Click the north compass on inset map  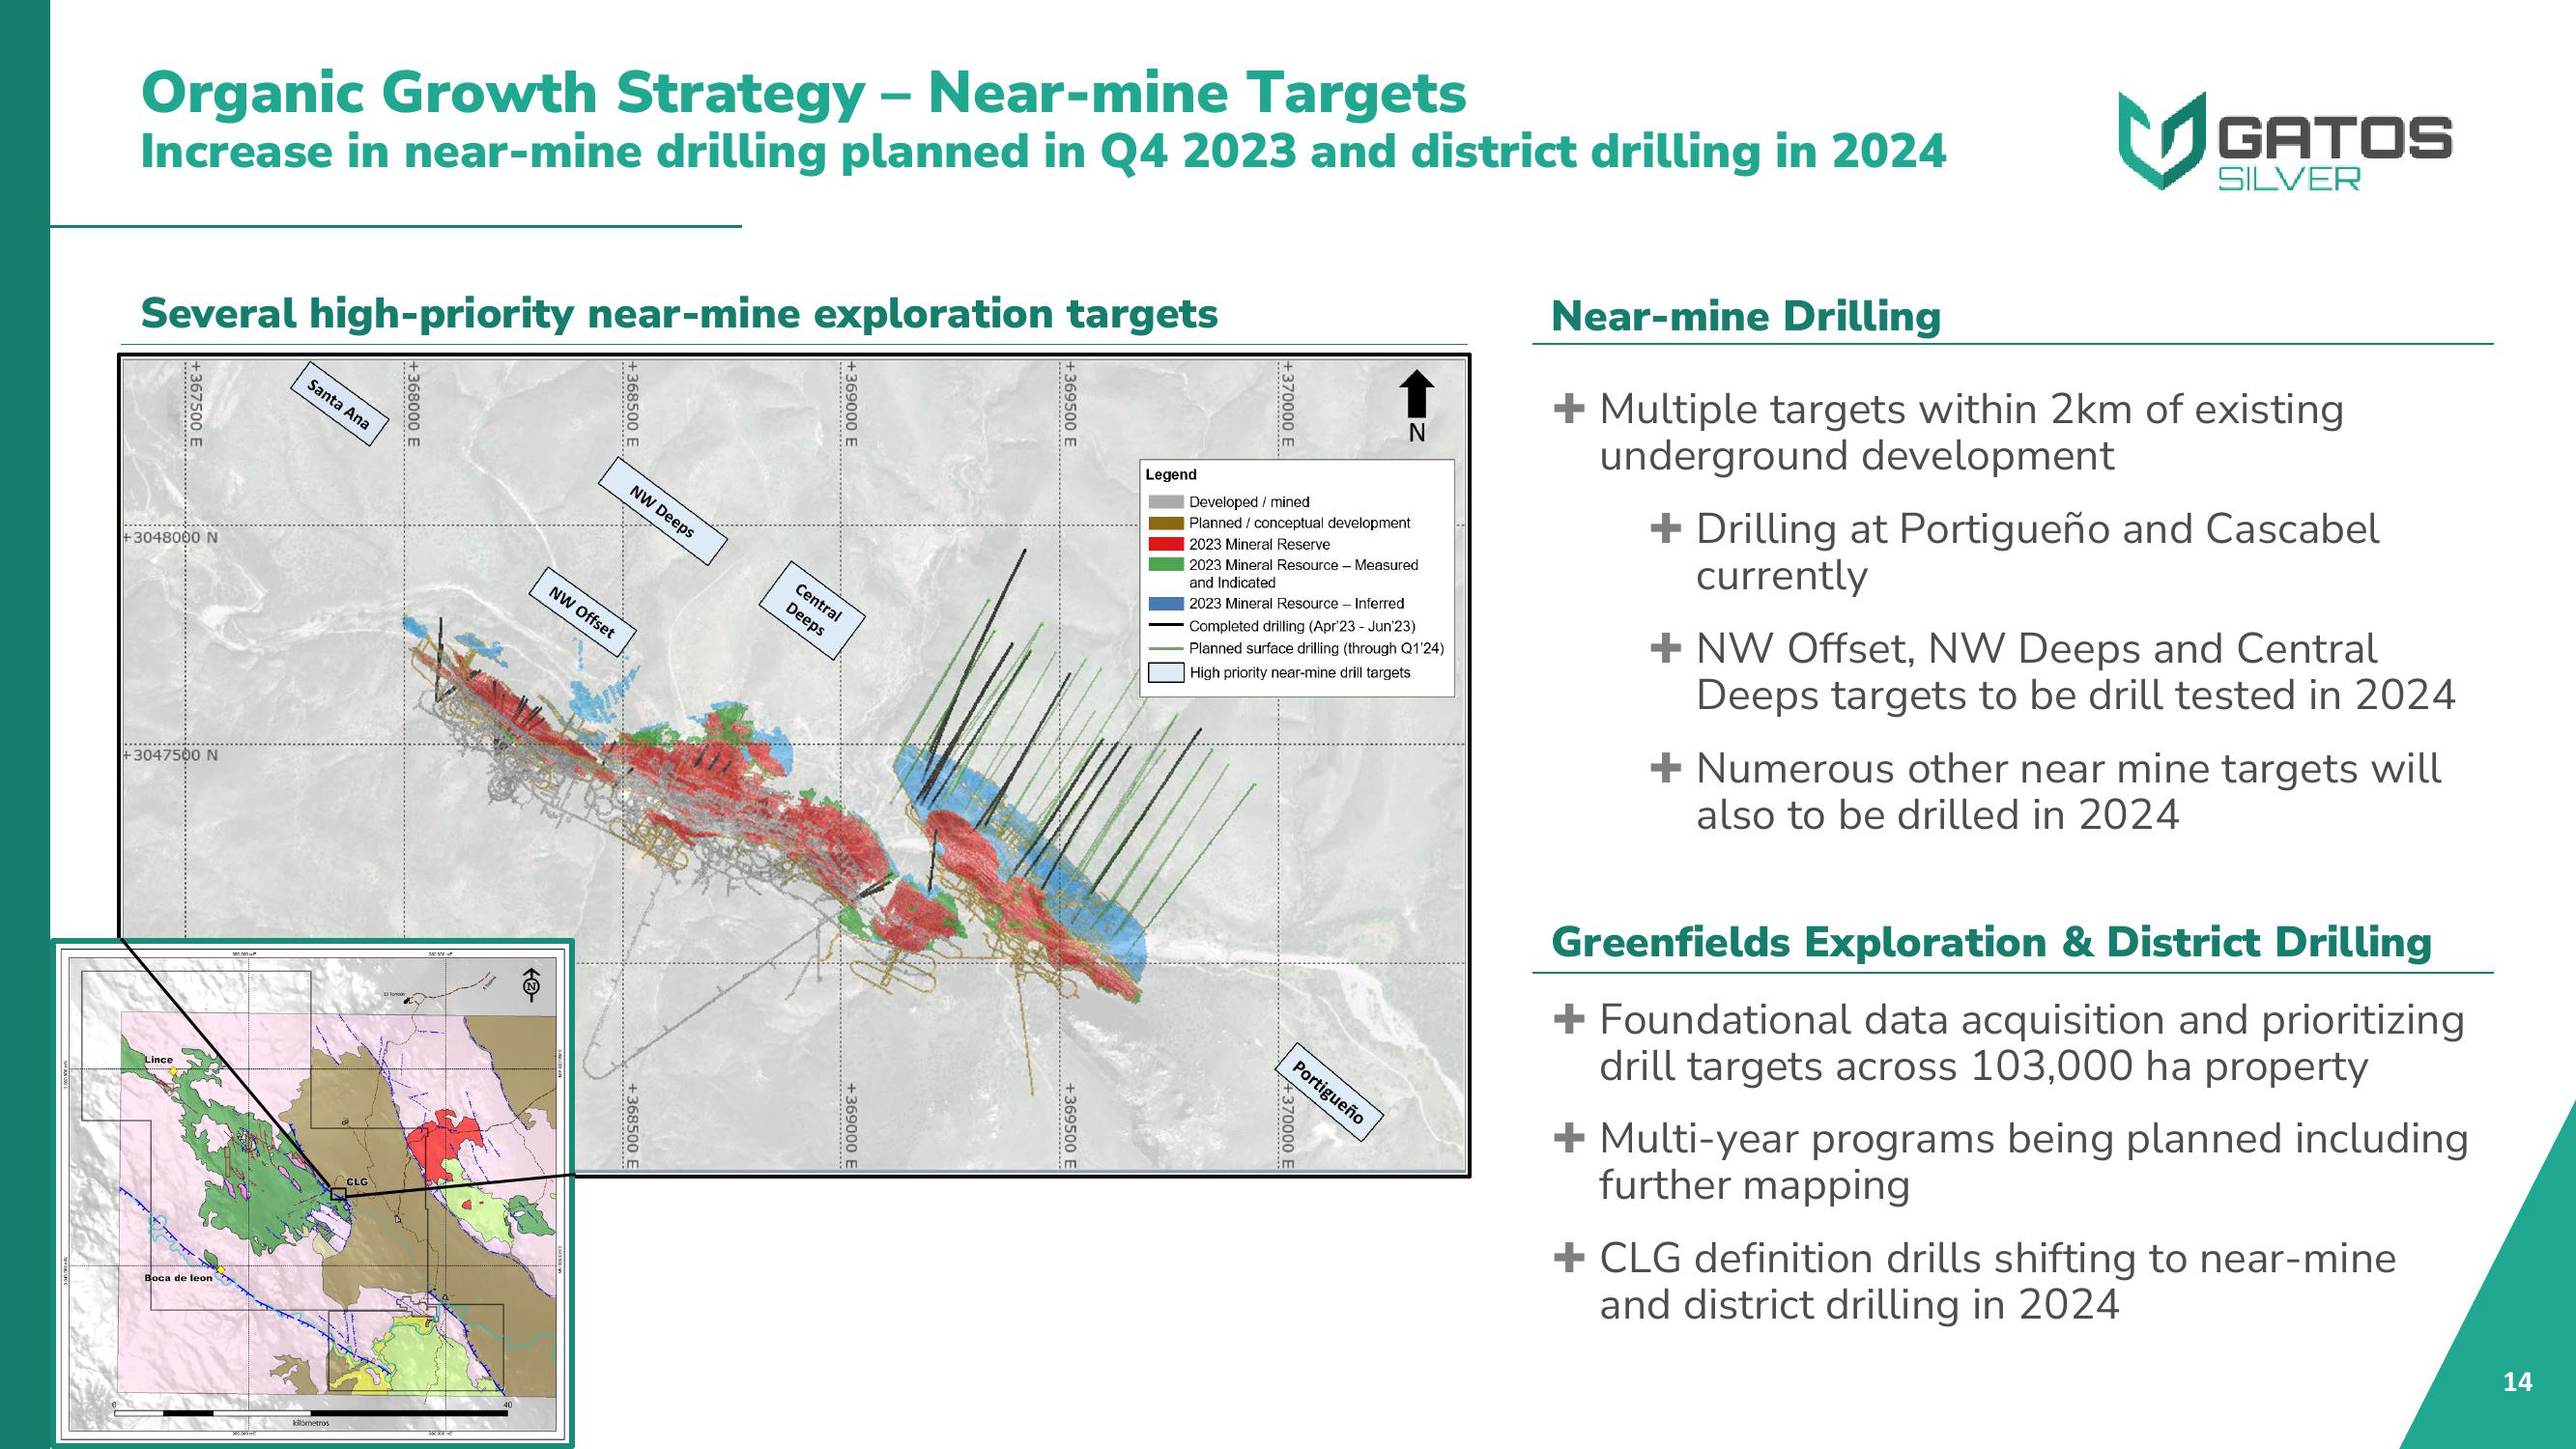point(531,984)
